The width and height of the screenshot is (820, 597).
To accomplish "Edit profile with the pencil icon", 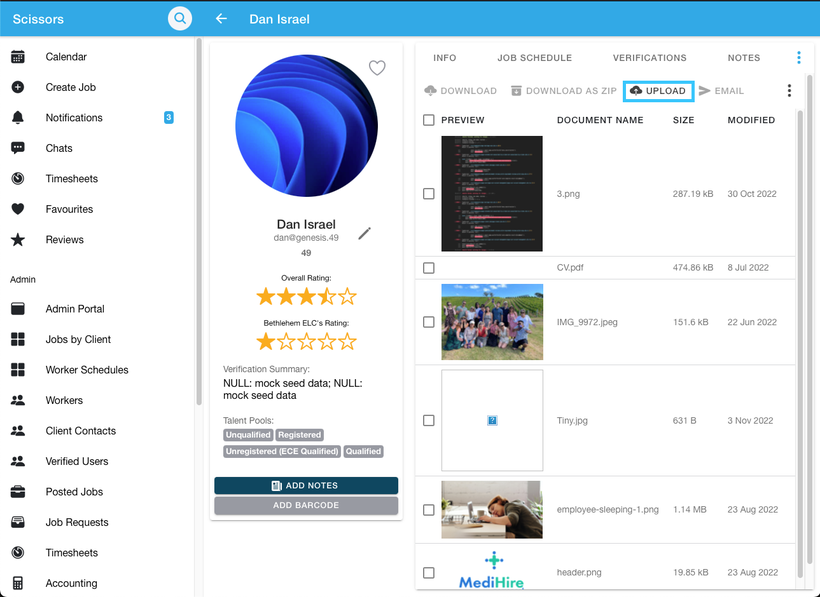I will (x=365, y=233).
